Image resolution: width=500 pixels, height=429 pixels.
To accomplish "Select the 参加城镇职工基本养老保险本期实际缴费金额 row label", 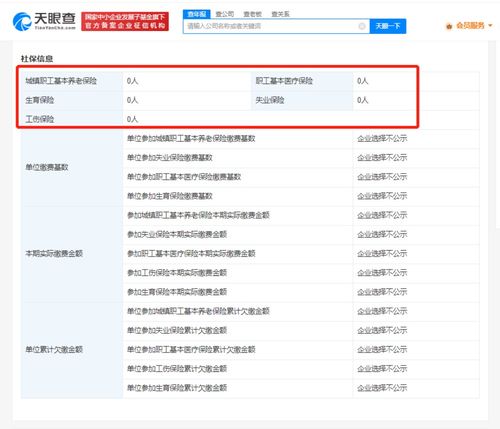I will tap(198, 215).
